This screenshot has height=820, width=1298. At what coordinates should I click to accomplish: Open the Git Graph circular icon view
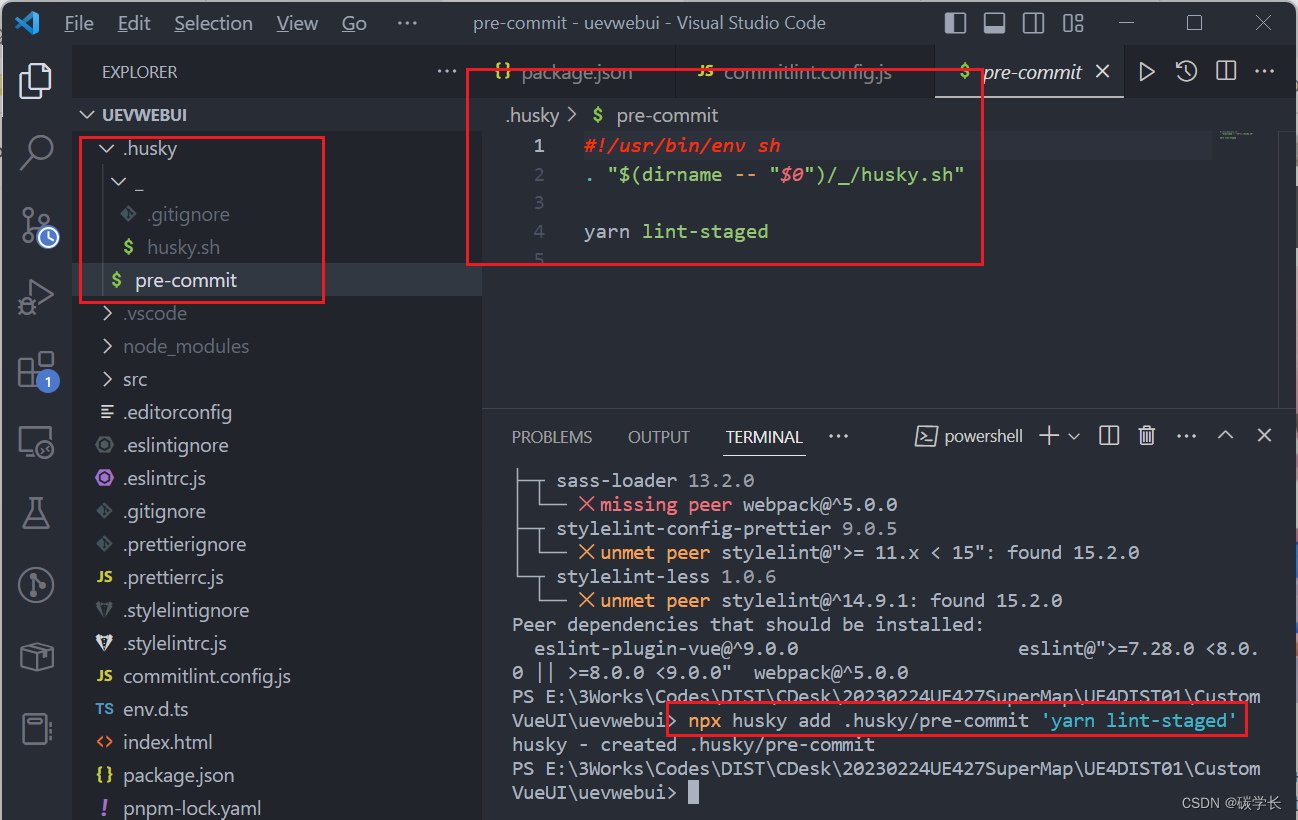[x=36, y=585]
